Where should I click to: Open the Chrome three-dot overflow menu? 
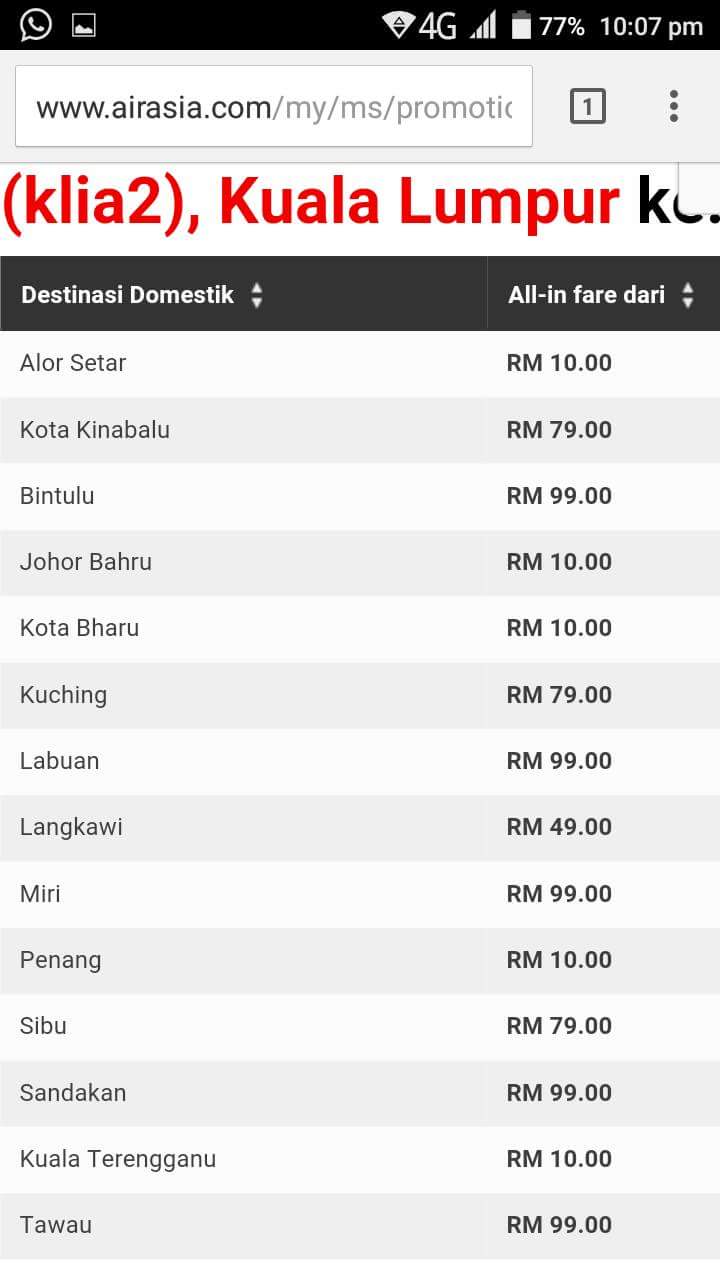tap(674, 106)
